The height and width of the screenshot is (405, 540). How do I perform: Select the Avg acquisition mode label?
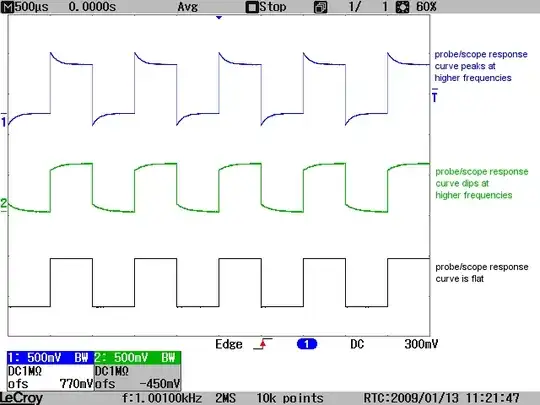(188, 7)
